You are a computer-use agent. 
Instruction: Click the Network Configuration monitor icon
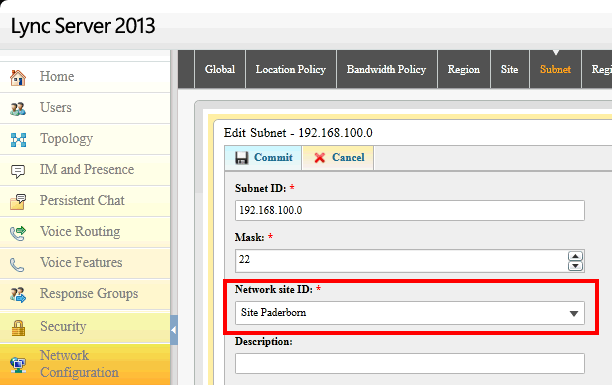click(18, 365)
